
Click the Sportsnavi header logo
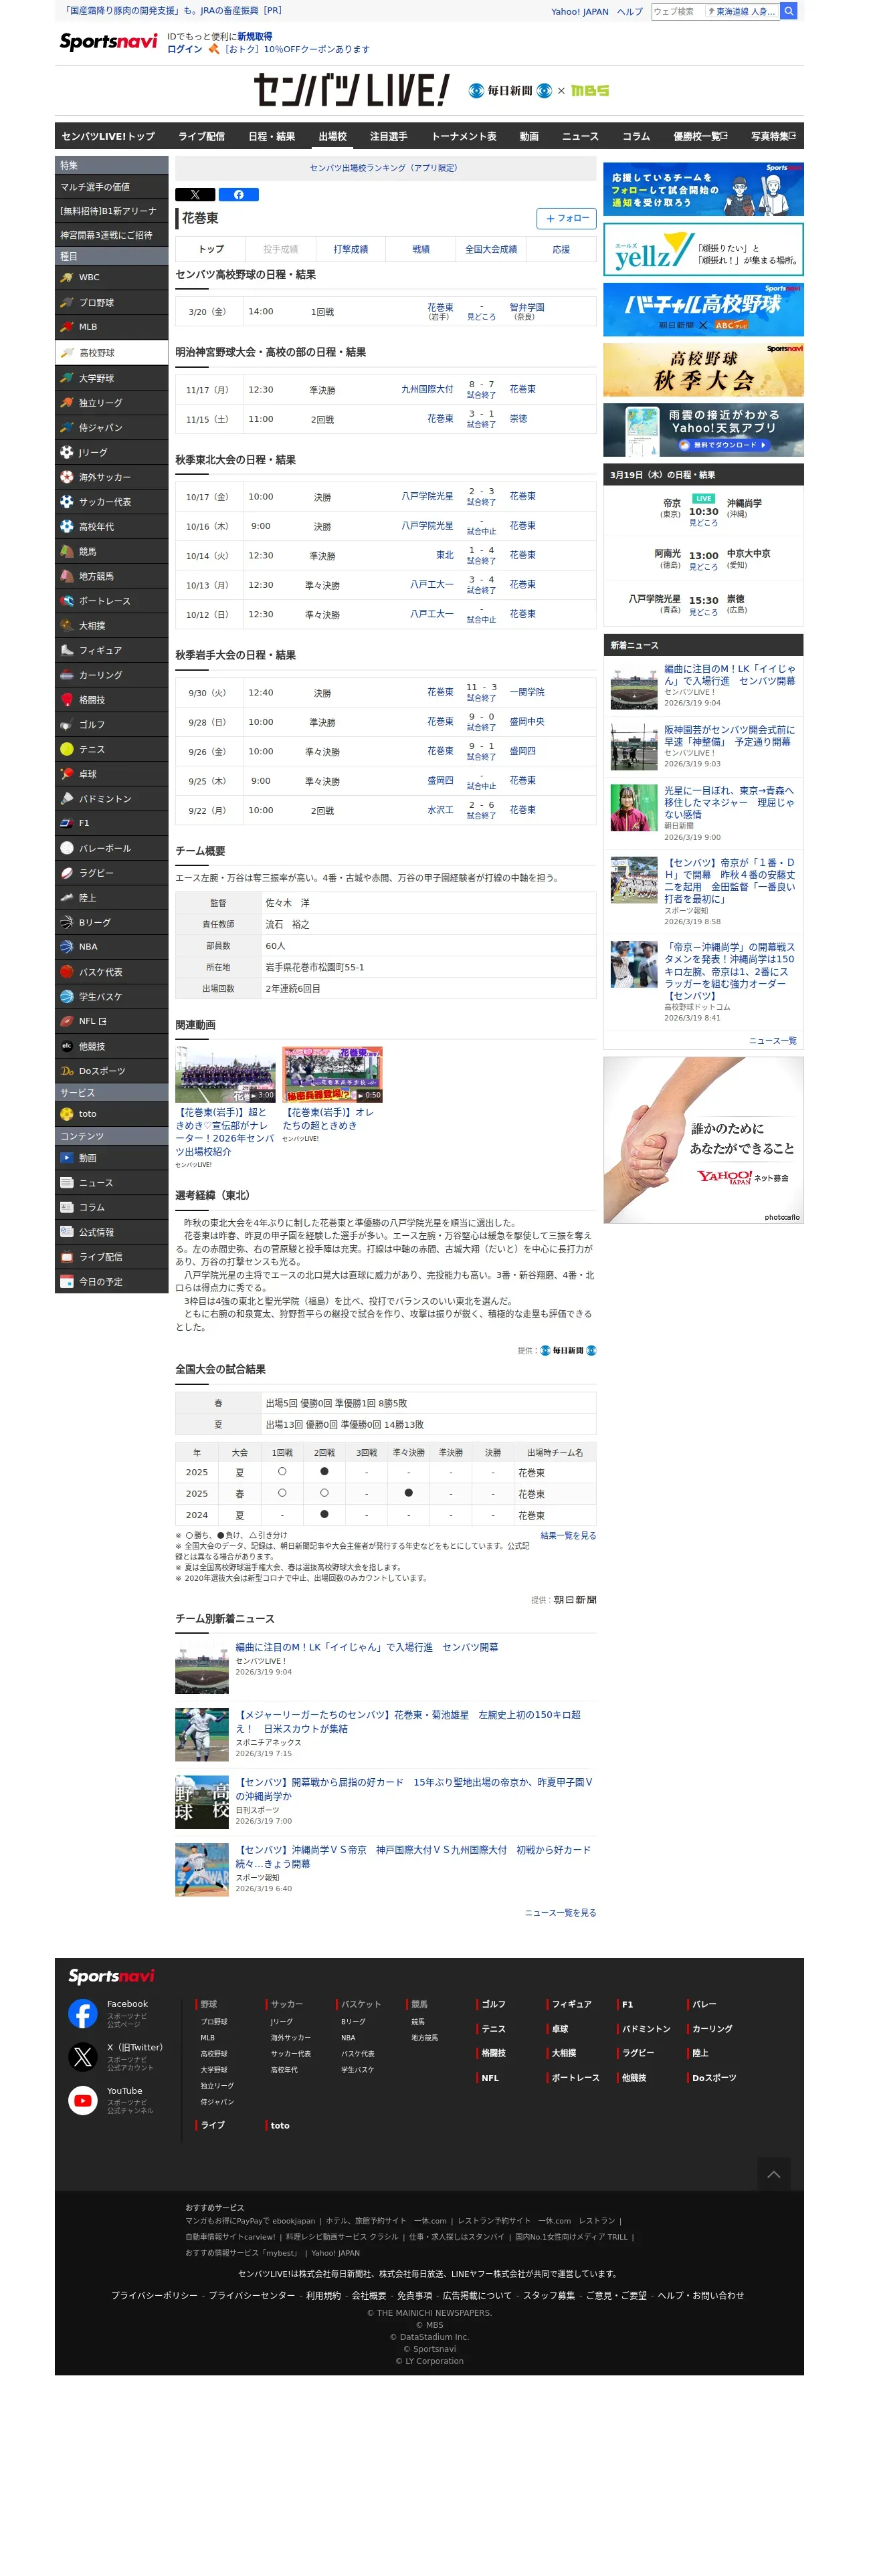coord(108,41)
